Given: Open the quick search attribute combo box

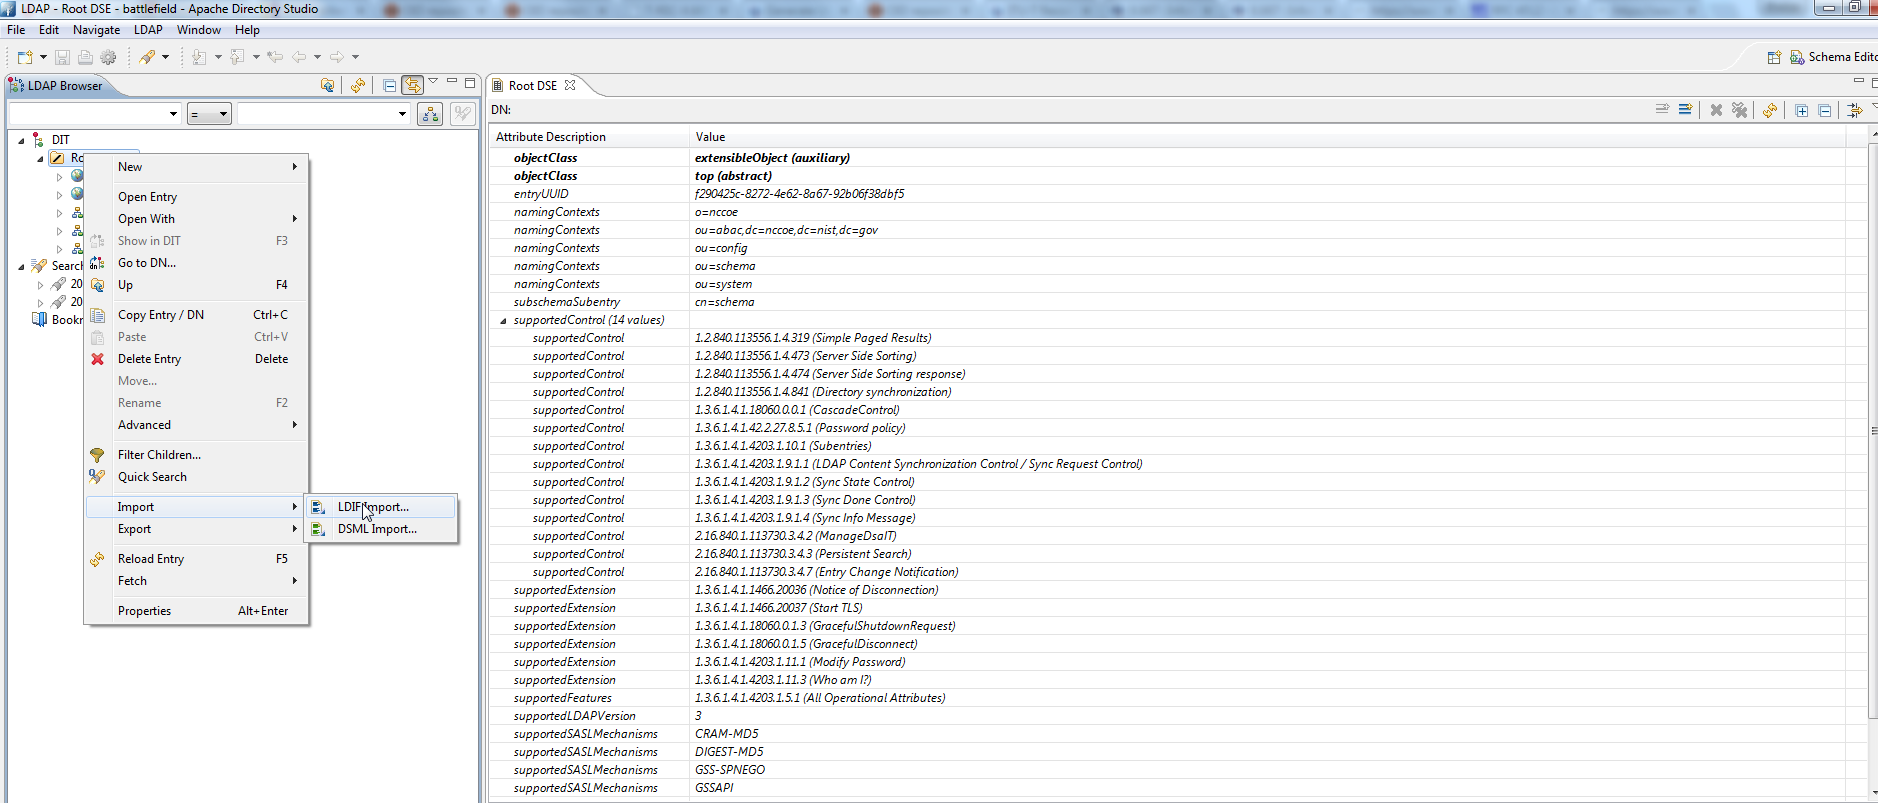Looking at the screenshot, I should click(x=95, y=114).
